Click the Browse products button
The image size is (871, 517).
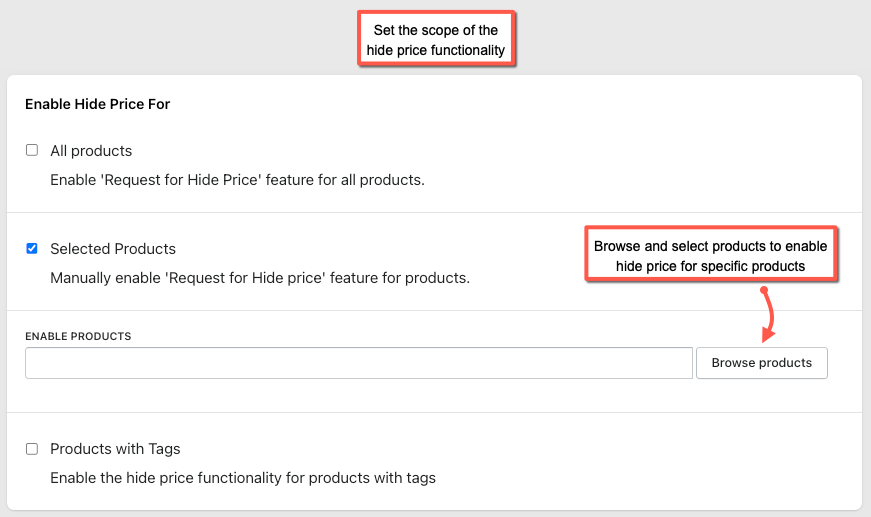click(x=762, y=363)
